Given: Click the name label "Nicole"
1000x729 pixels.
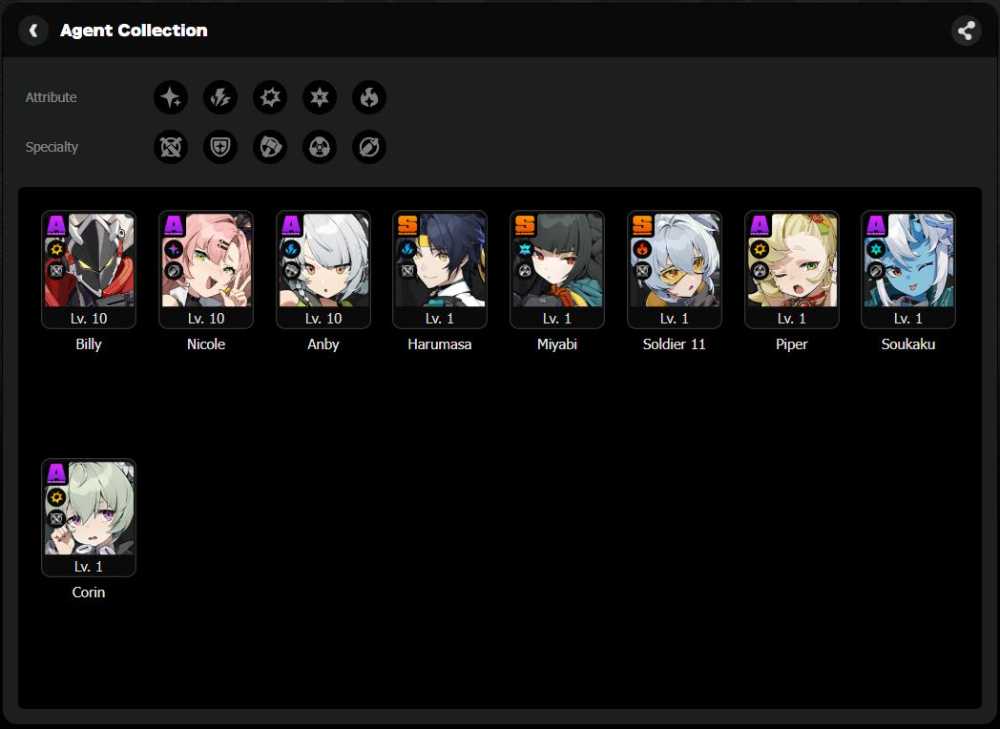Looking at the screenshot, I should 206,344.
